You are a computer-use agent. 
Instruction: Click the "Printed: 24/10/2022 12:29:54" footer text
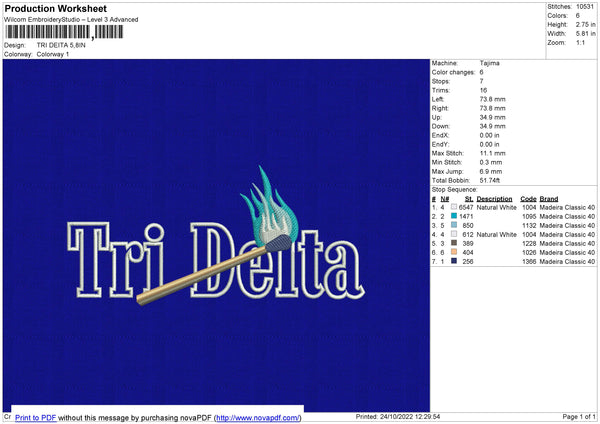[x=398, y=416]
